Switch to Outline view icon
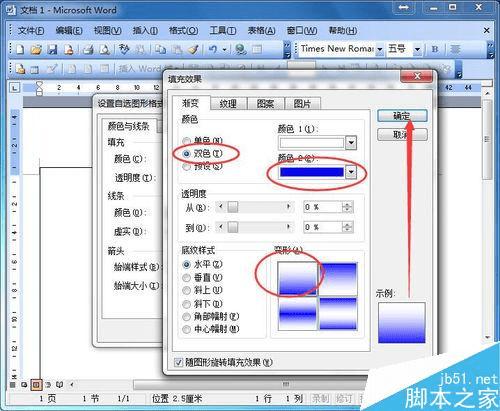The width and height of the screenshot is (500, 411). click(48, 385)
